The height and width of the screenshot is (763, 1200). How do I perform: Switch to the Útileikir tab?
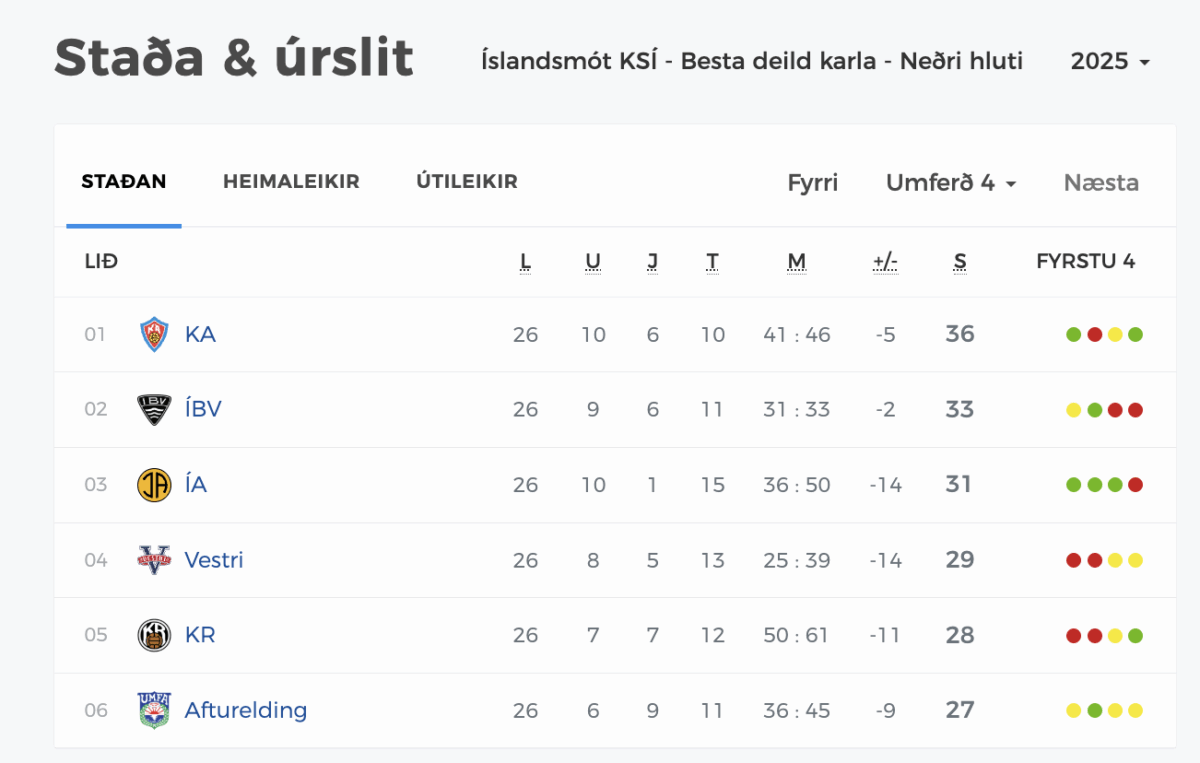(467, 182)
